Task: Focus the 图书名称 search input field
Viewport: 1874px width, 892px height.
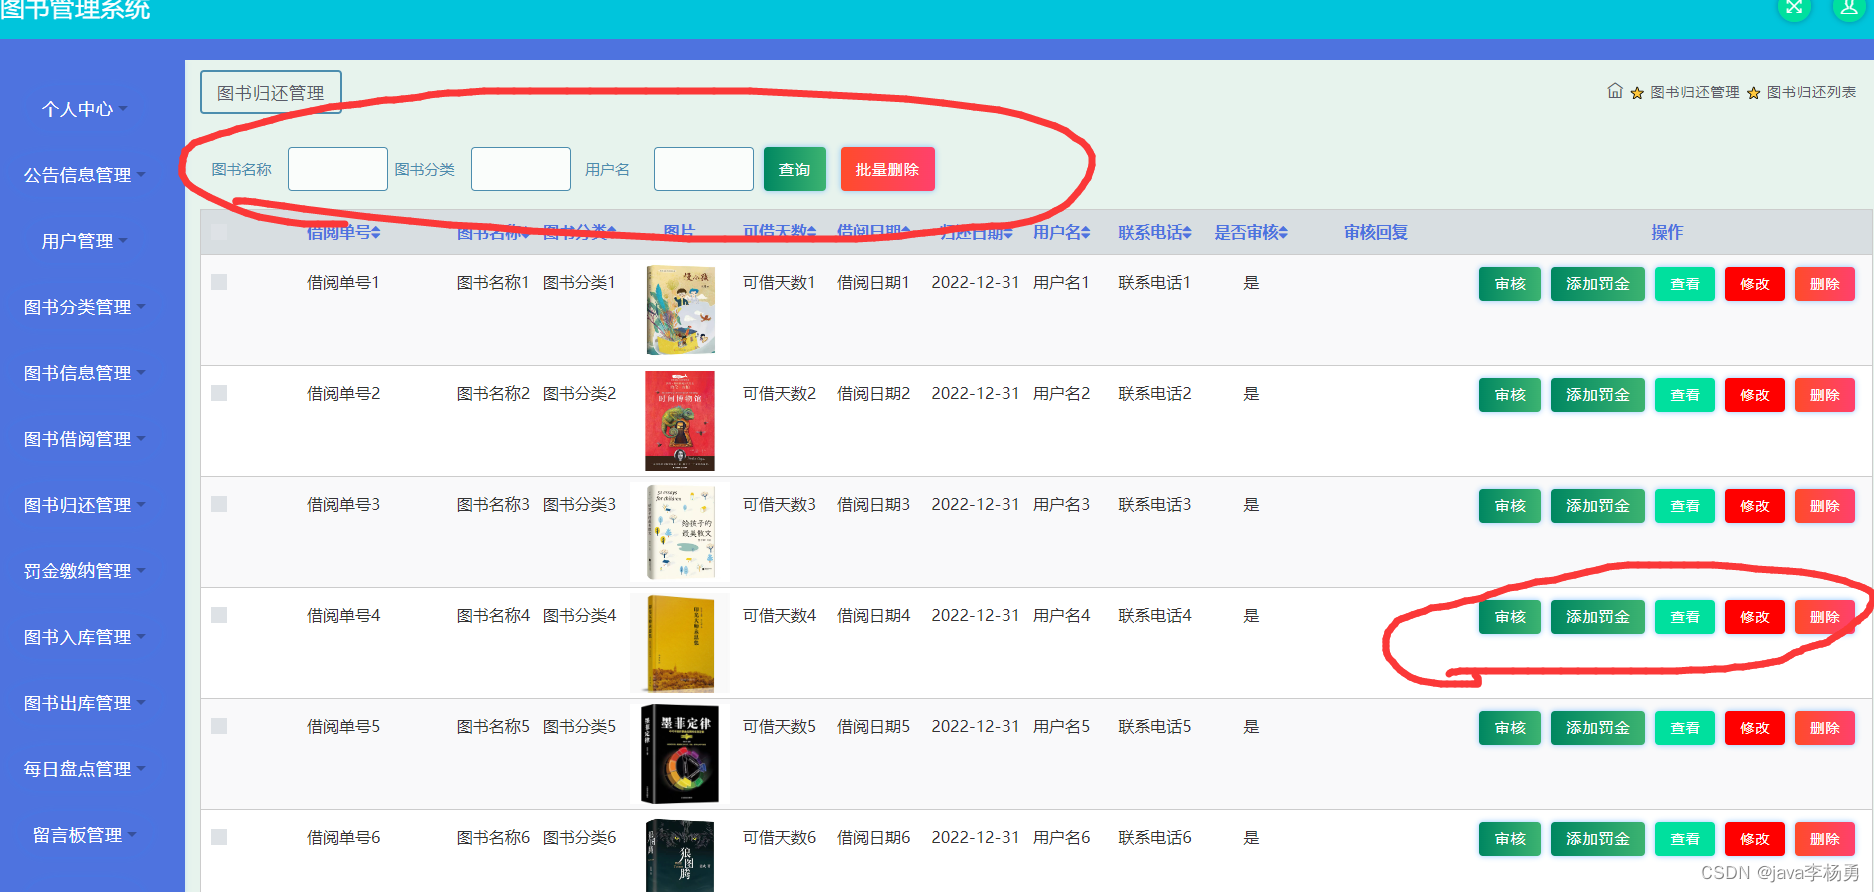Action: [338, 169]
